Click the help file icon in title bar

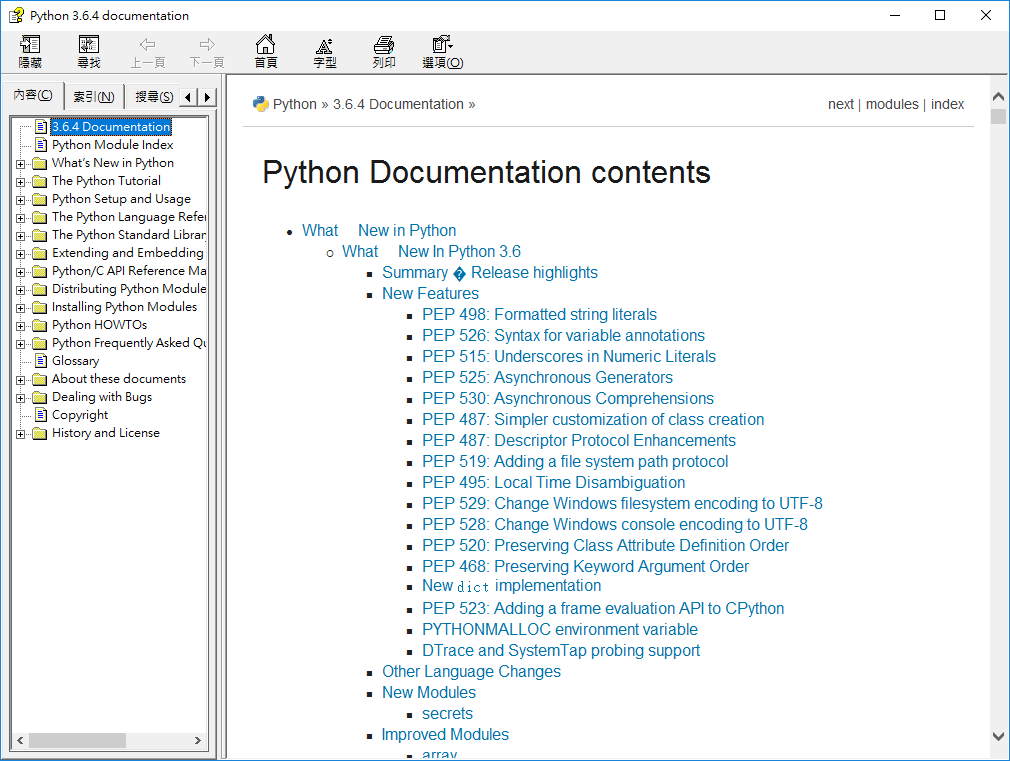tap(16, 15)
